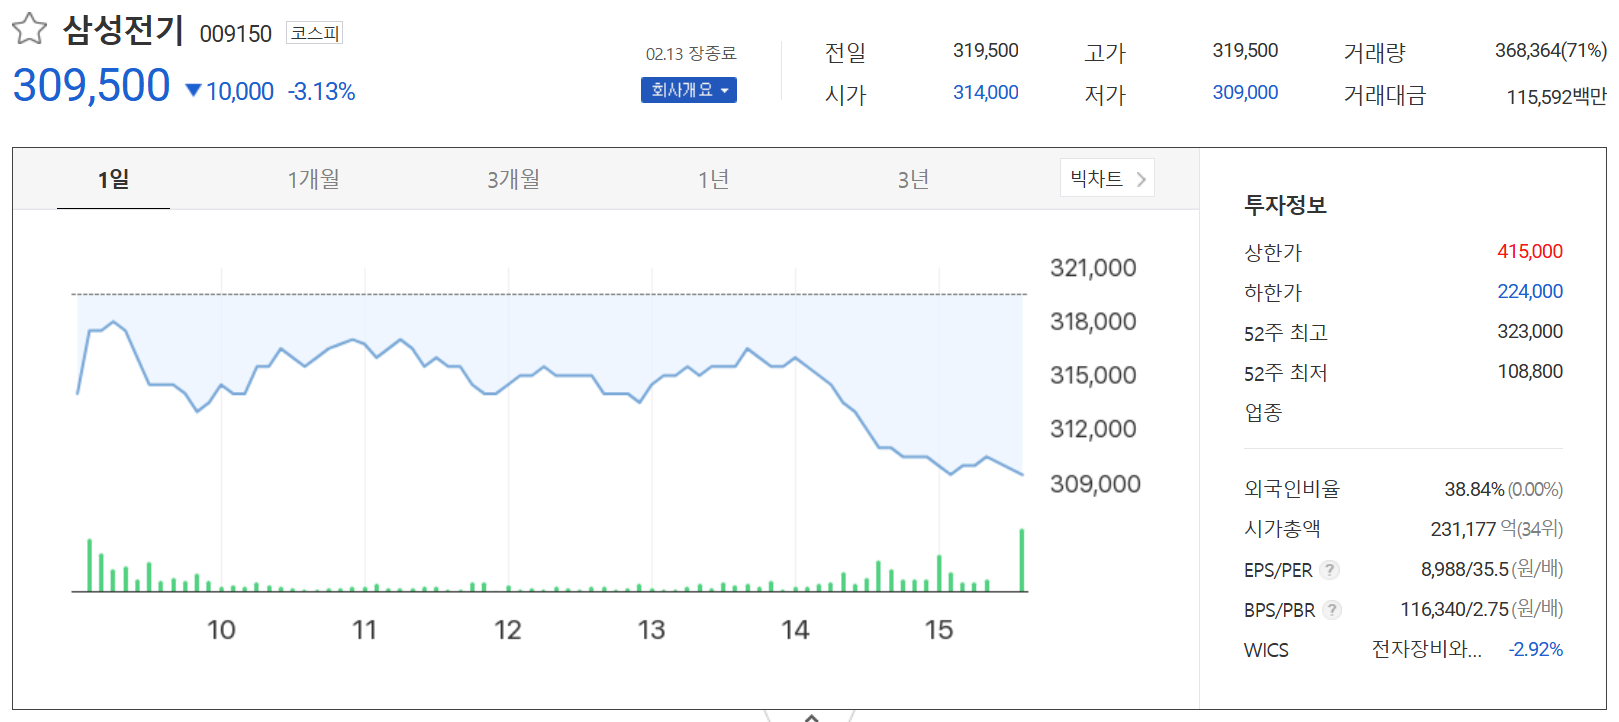Select the 1일 chart tab
The width and height of the screenshot is (1619, 722).
coord(113,179)
